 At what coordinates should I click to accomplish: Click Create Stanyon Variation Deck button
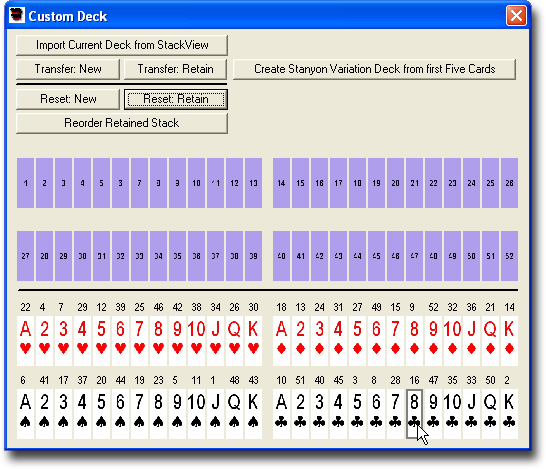[x=374, y=69]
